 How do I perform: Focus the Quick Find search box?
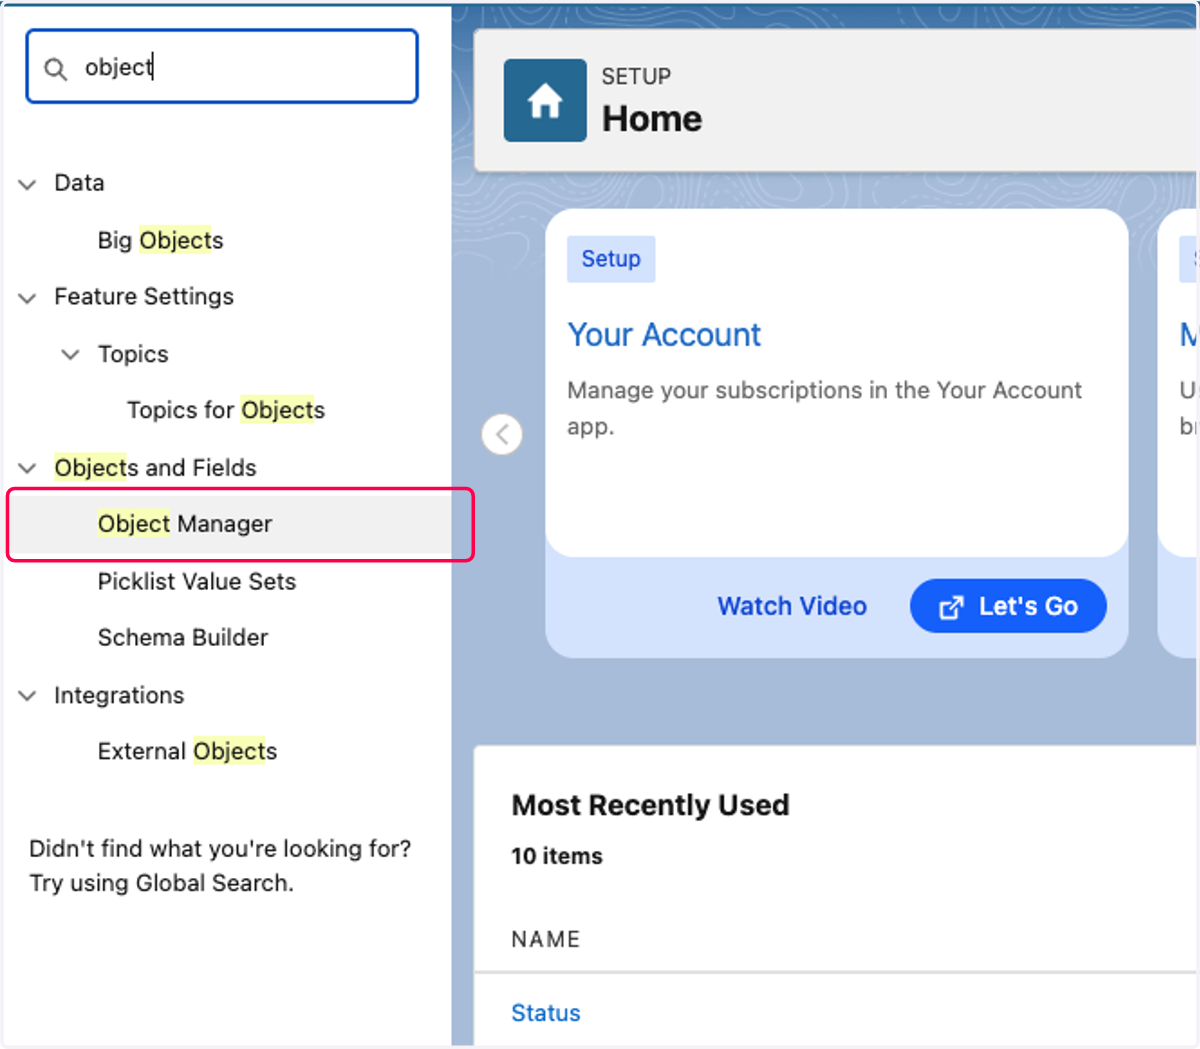click(x=222, y=66)
